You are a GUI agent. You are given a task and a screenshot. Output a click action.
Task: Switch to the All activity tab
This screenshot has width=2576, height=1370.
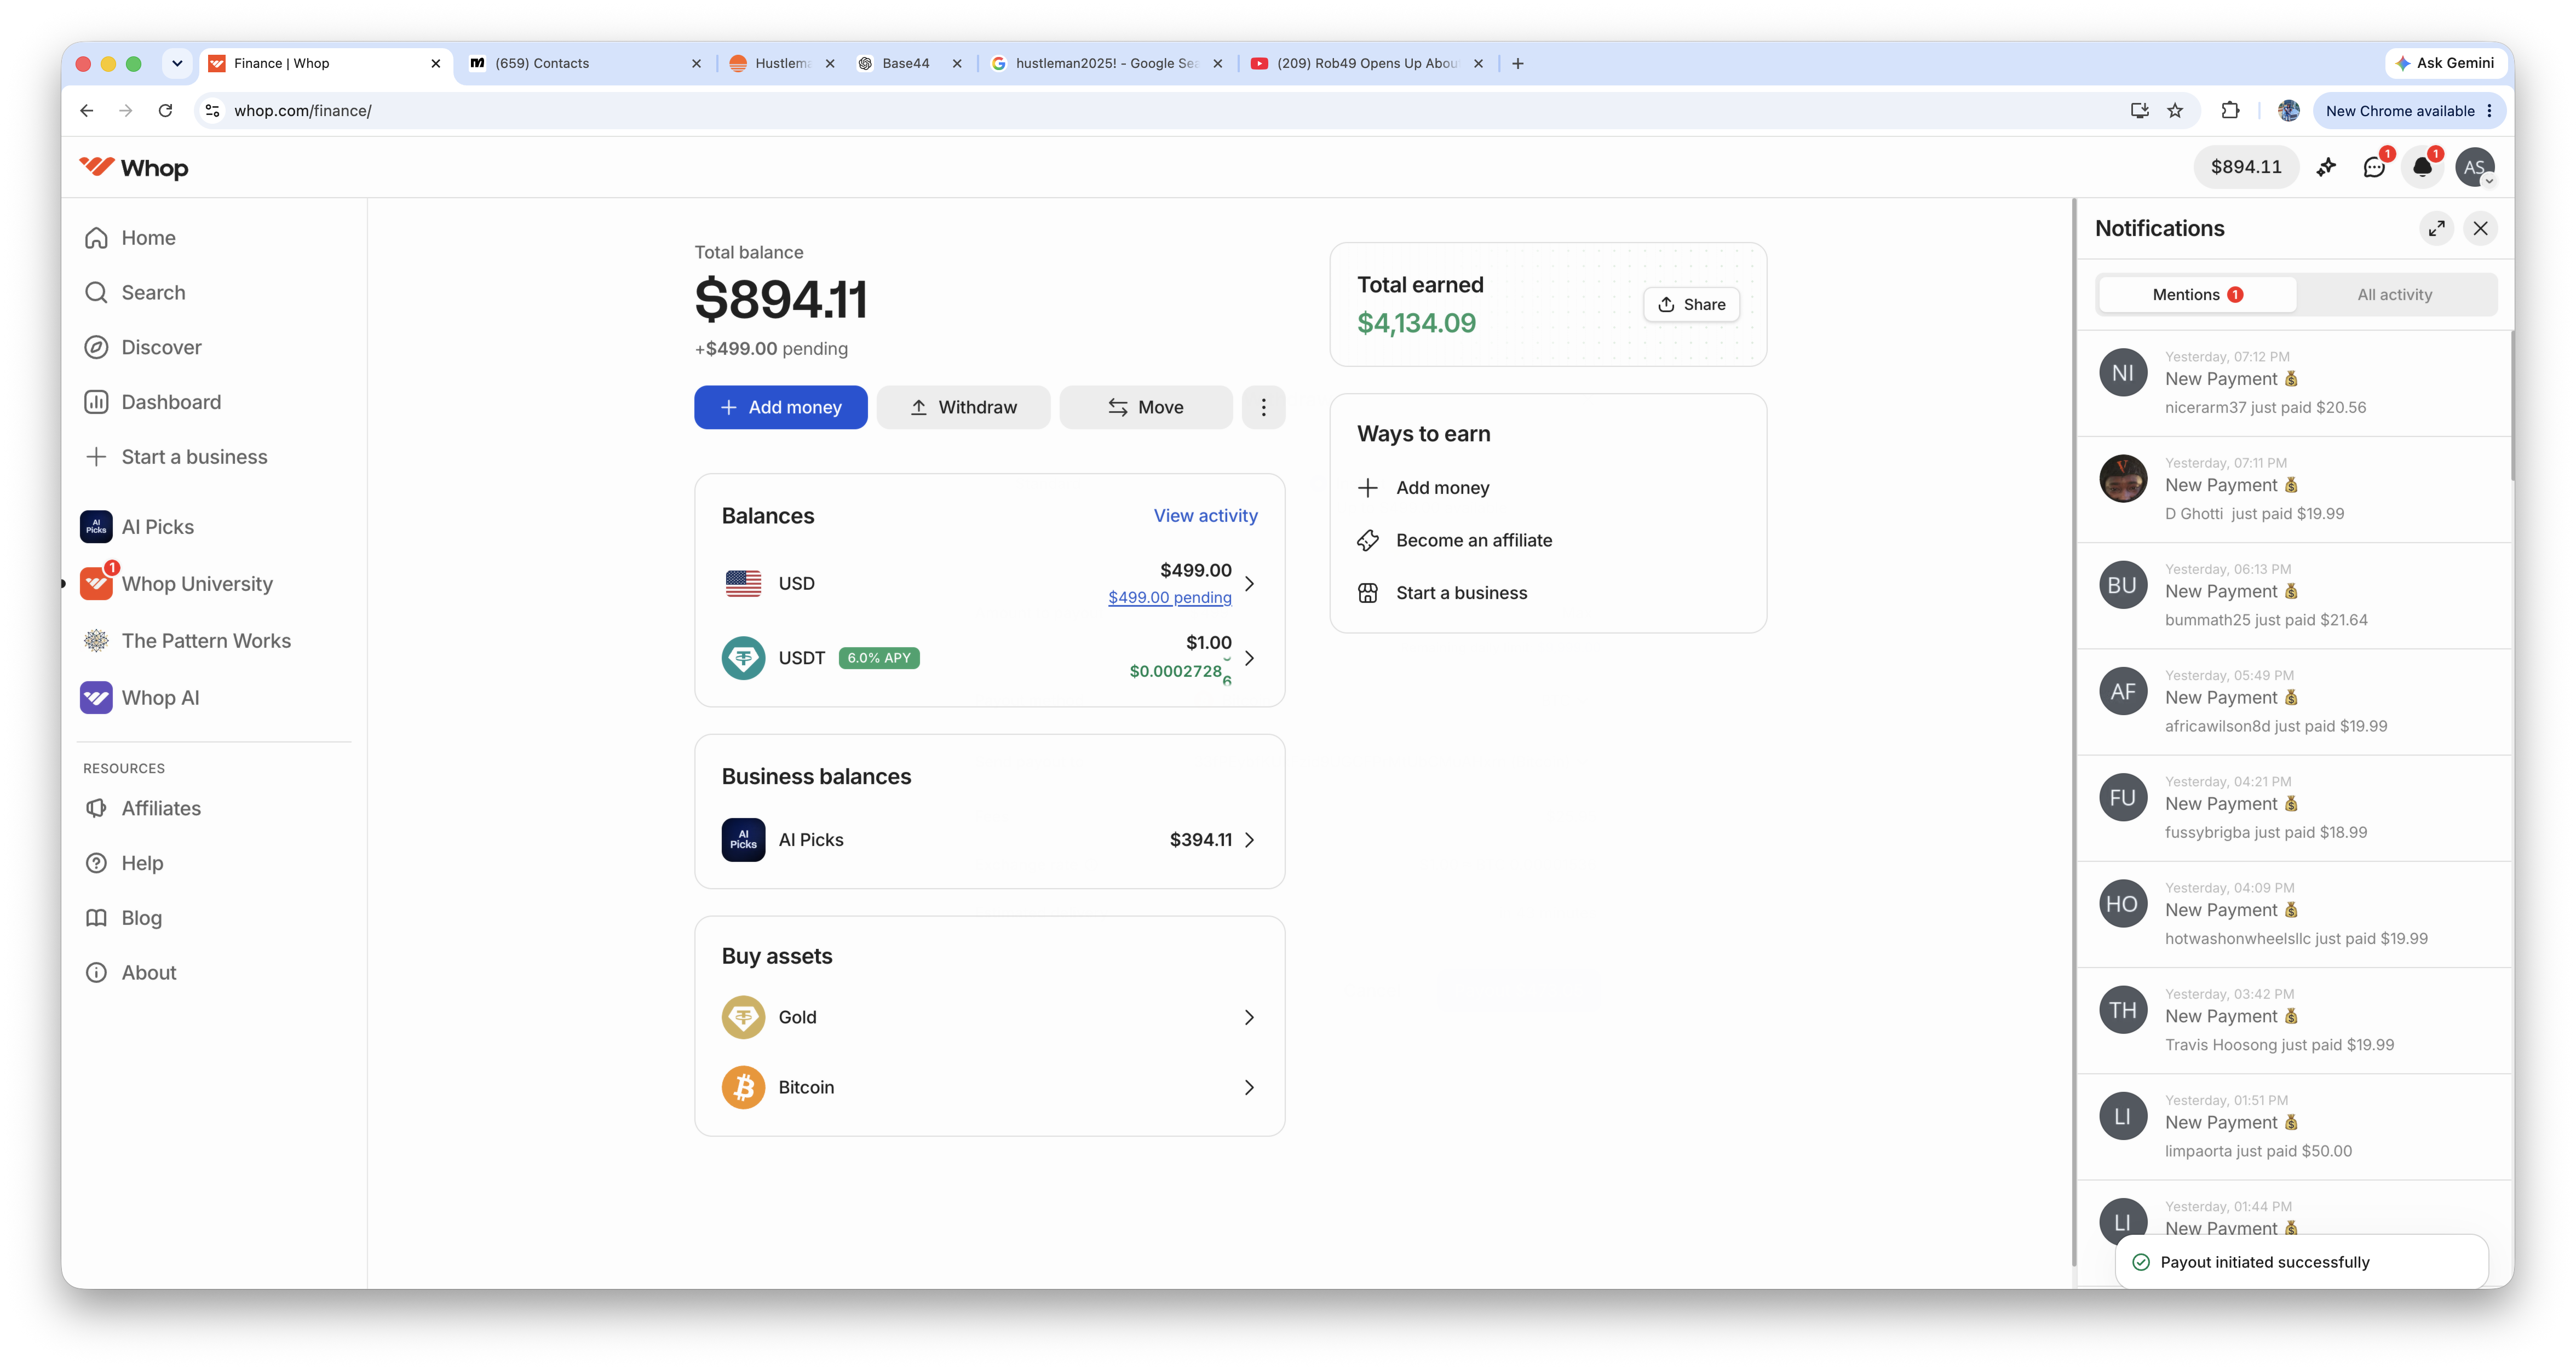(2395, 295)
